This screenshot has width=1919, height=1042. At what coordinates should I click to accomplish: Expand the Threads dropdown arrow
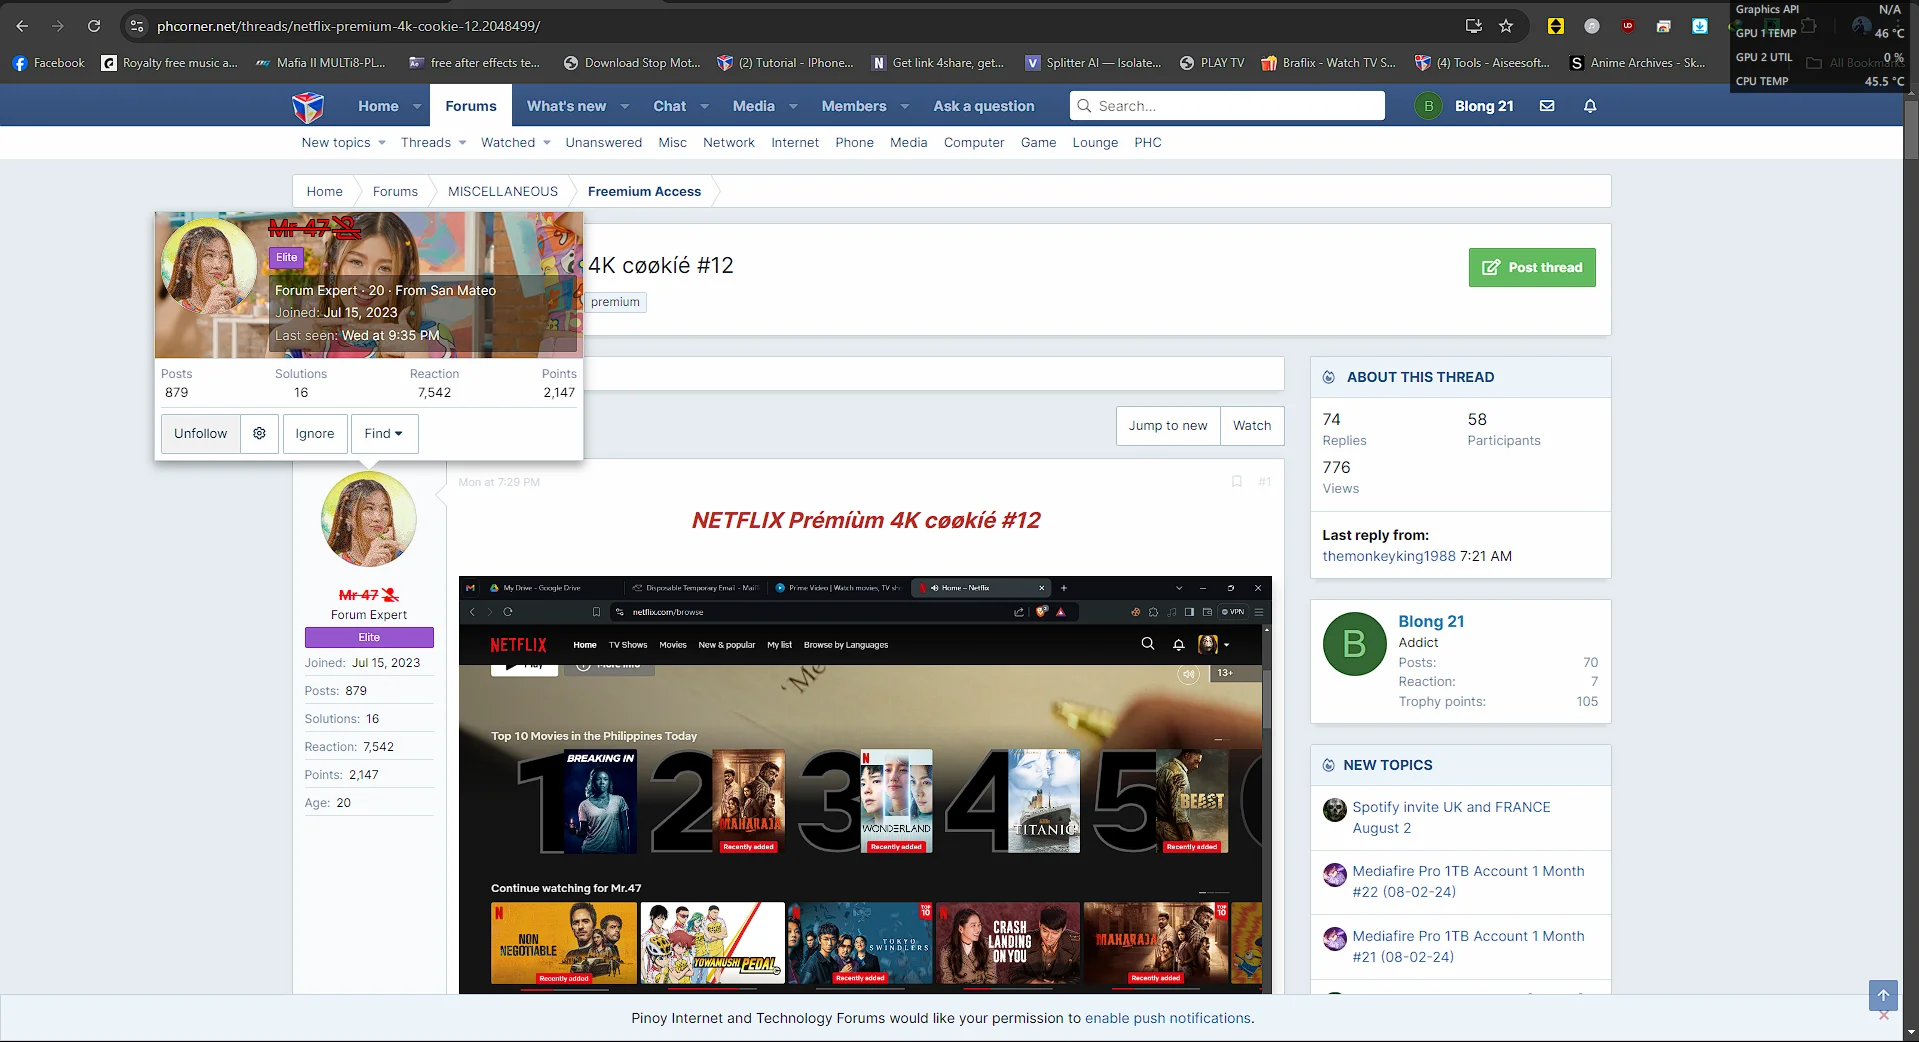pos(462,143)
